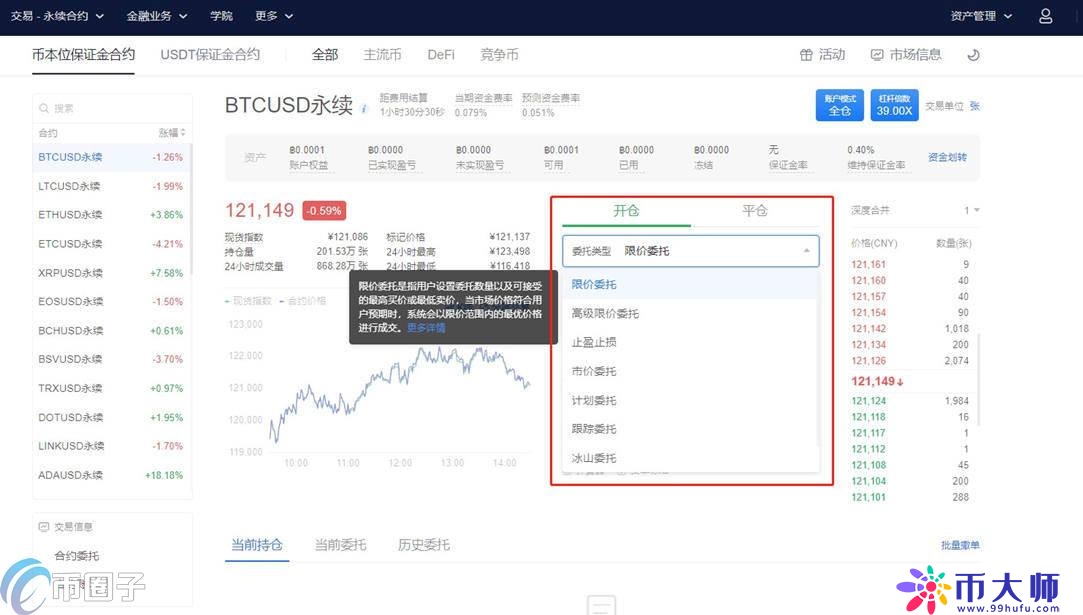This screenshot has width=1083, height=615.
Task: Select EOSUSD永续 contract row
Action: click(x=112, y=302)
